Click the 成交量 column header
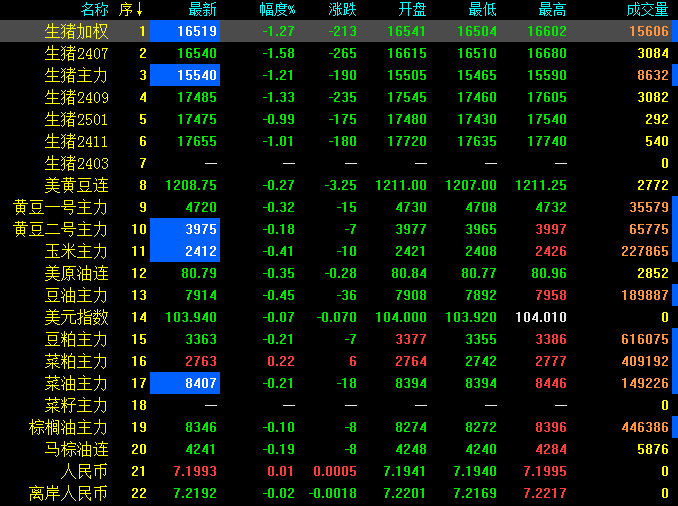The height and width of the screenshot is (506, 678). (647, 9)
